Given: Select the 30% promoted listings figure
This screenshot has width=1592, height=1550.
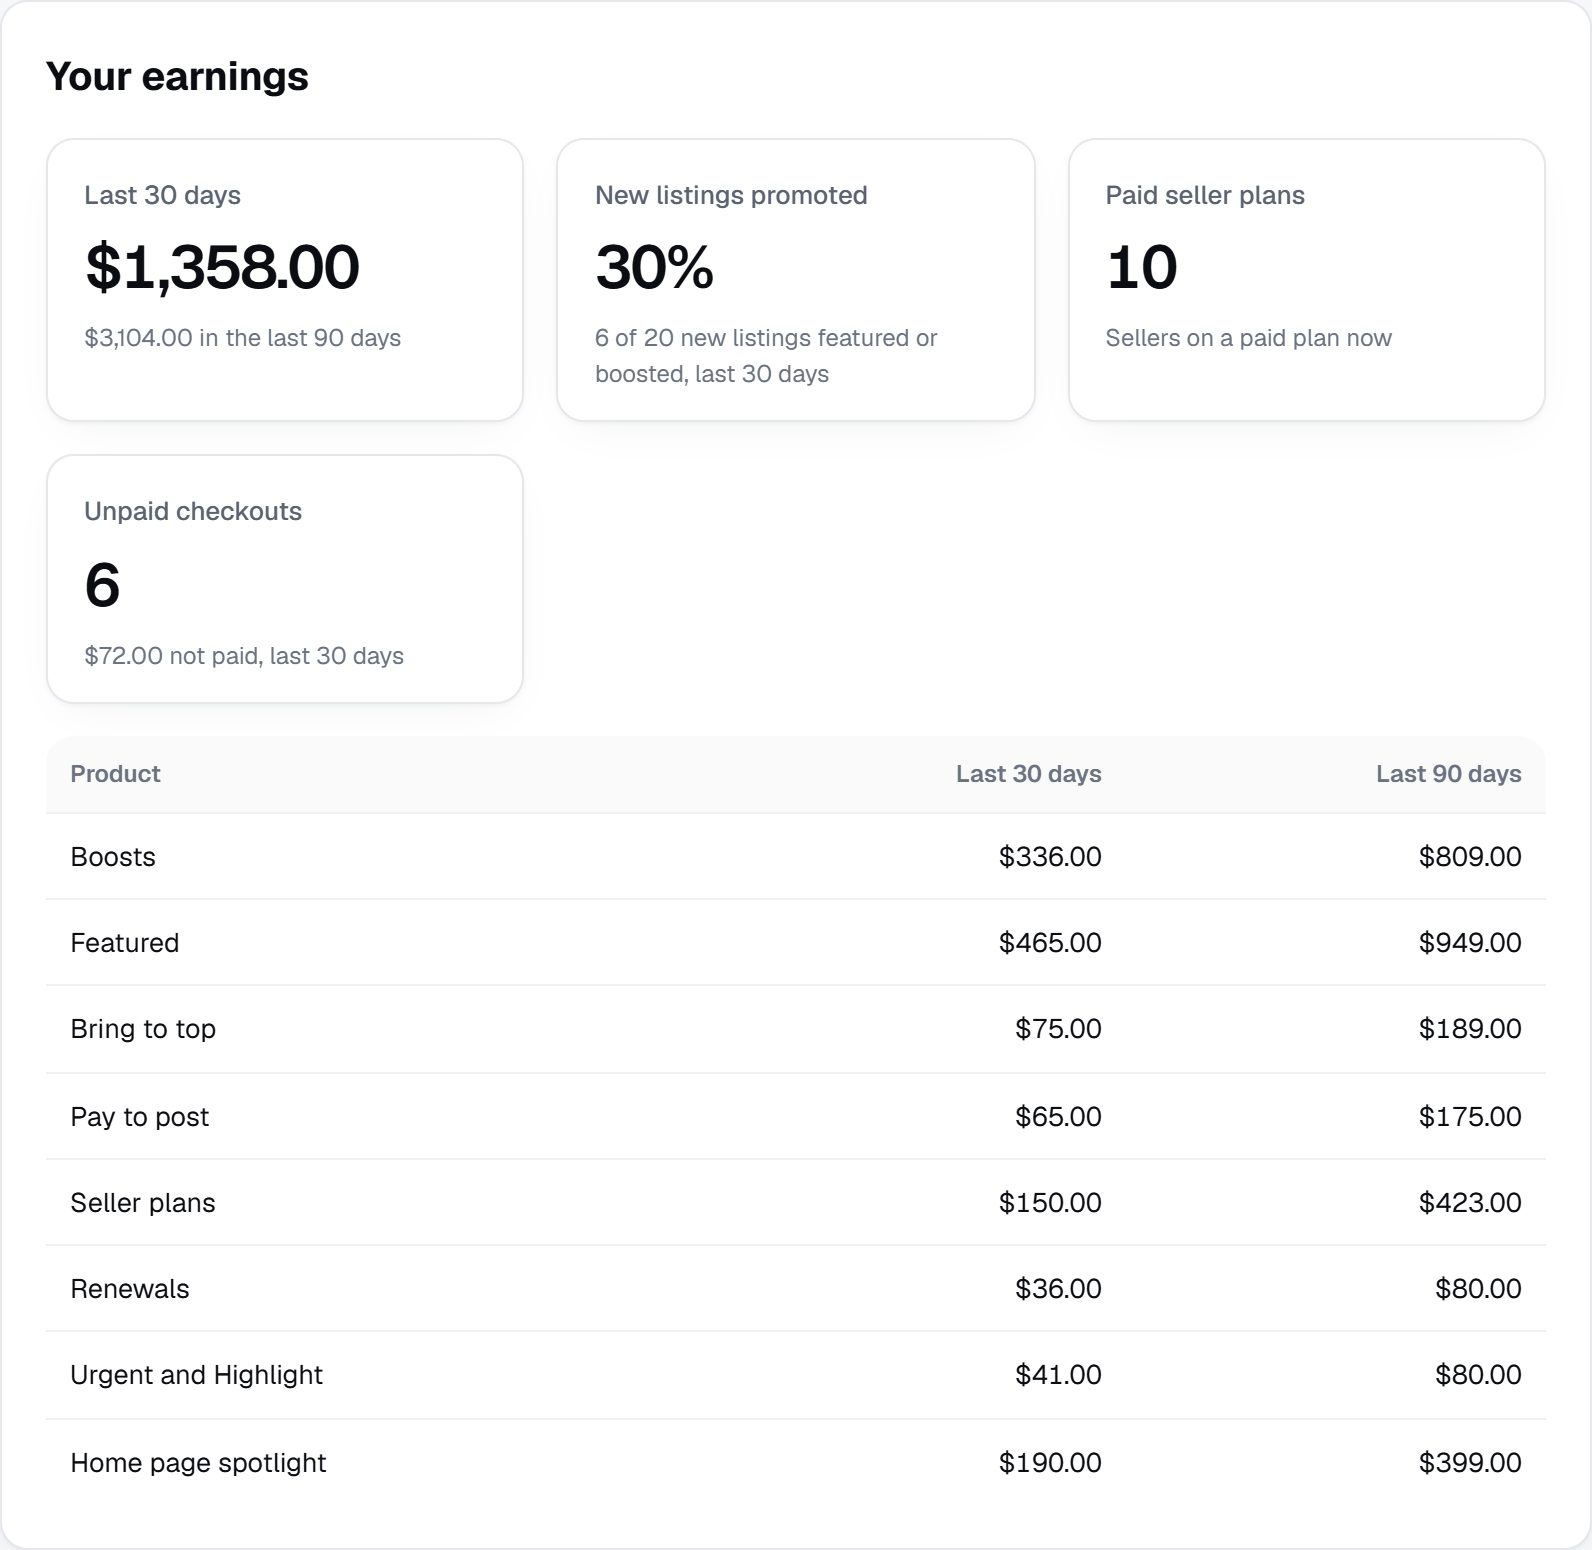Looking at the screenshot, I should coord(655,267).
